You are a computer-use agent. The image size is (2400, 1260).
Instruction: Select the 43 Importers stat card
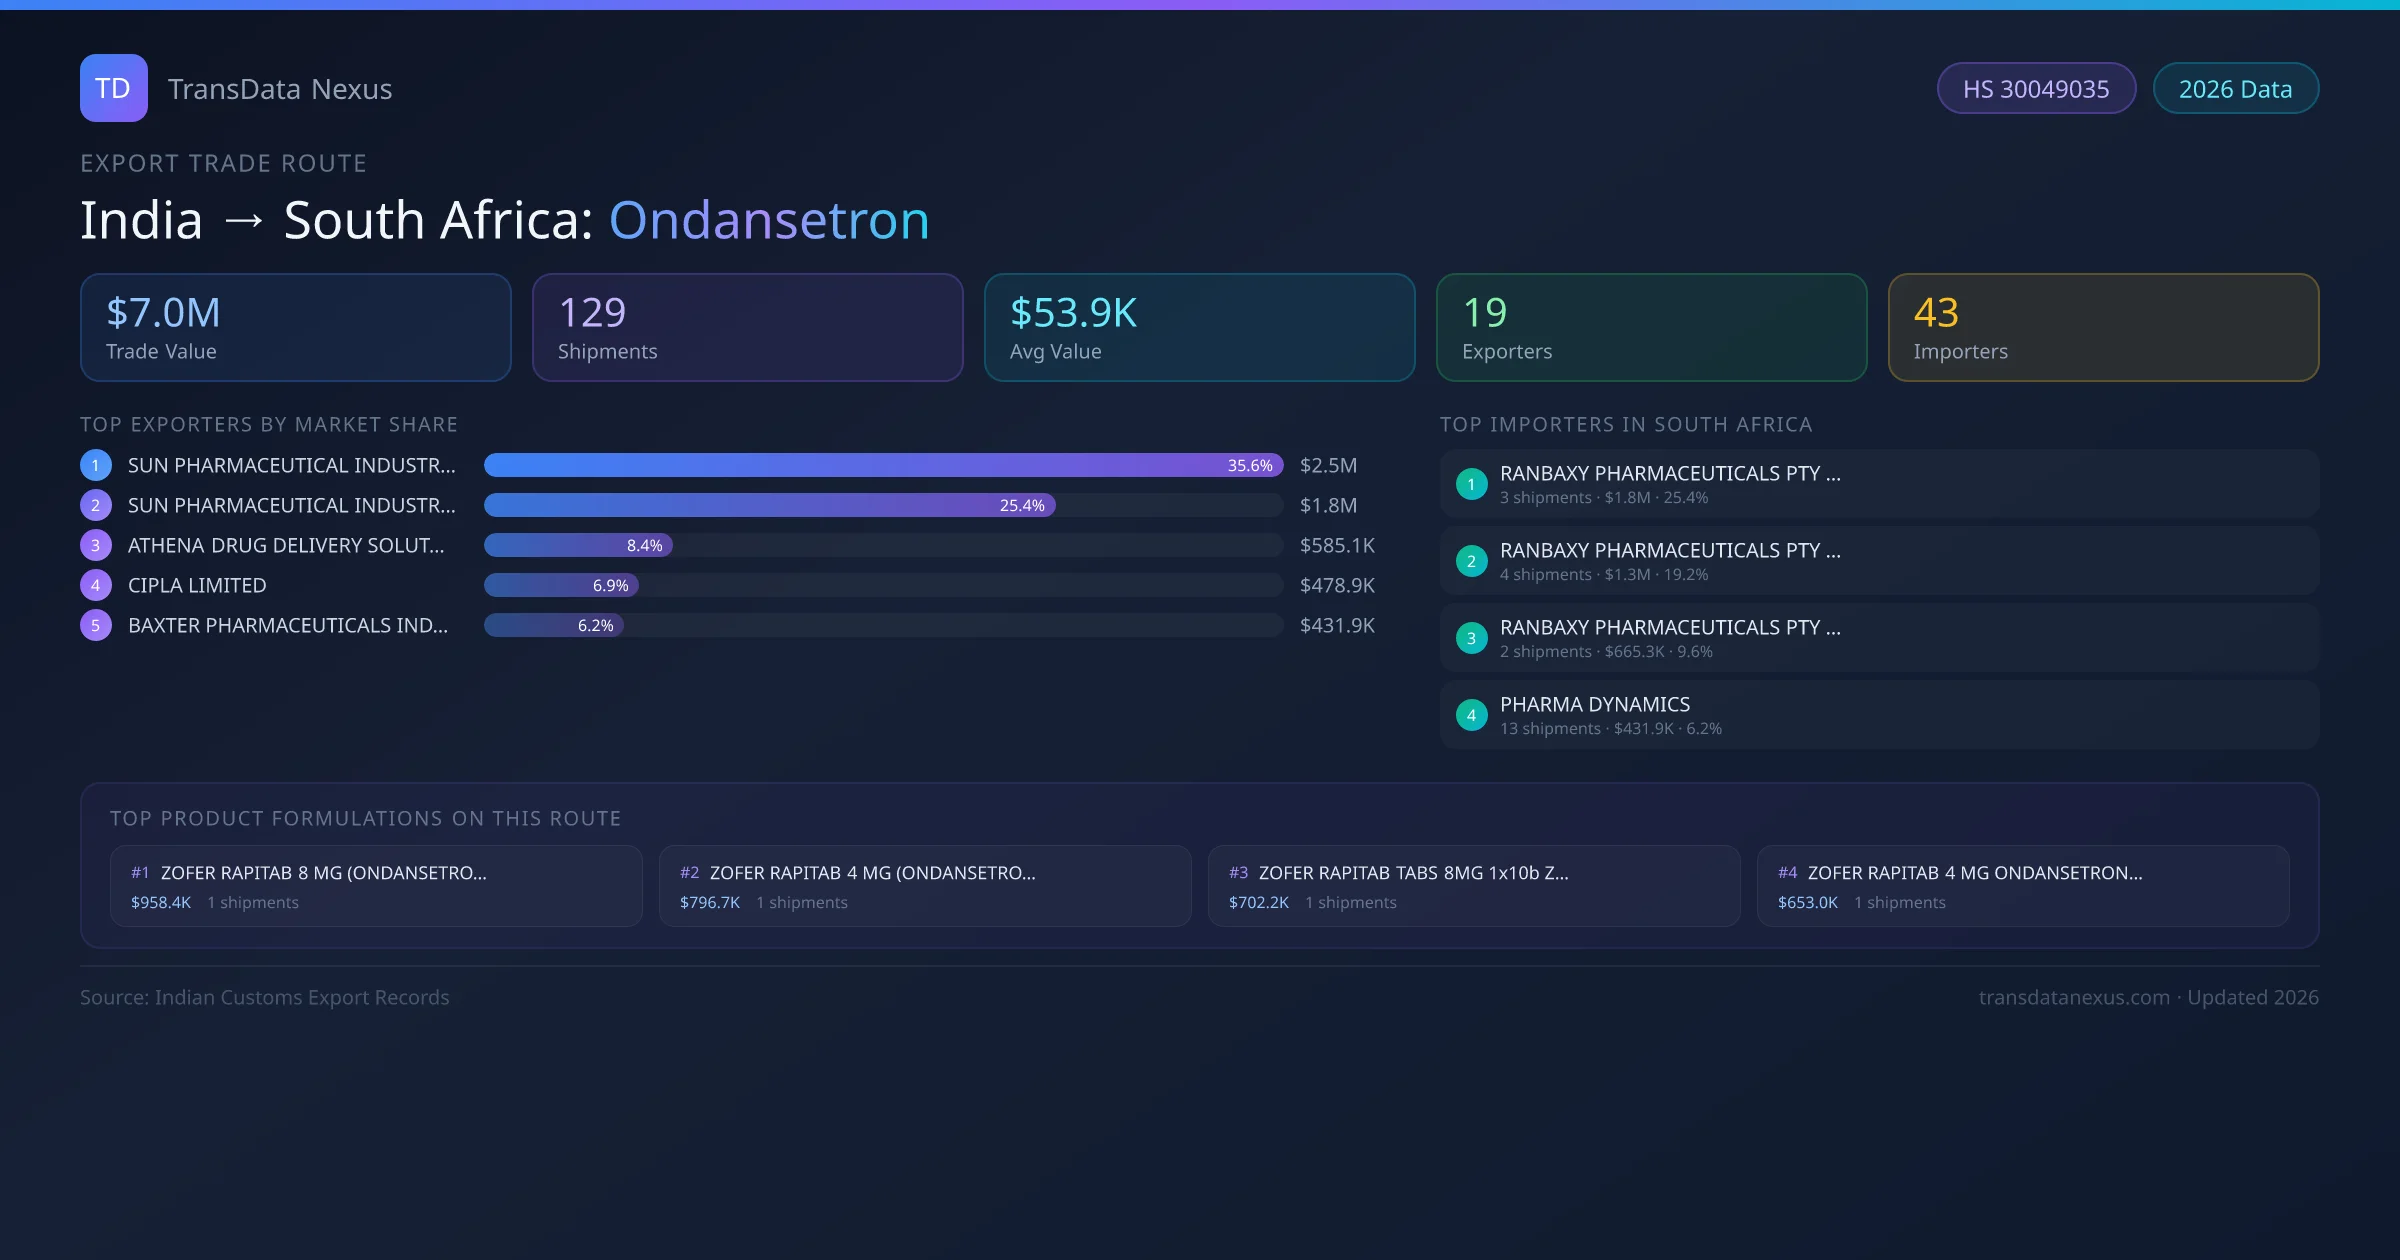click(2103, 328)
